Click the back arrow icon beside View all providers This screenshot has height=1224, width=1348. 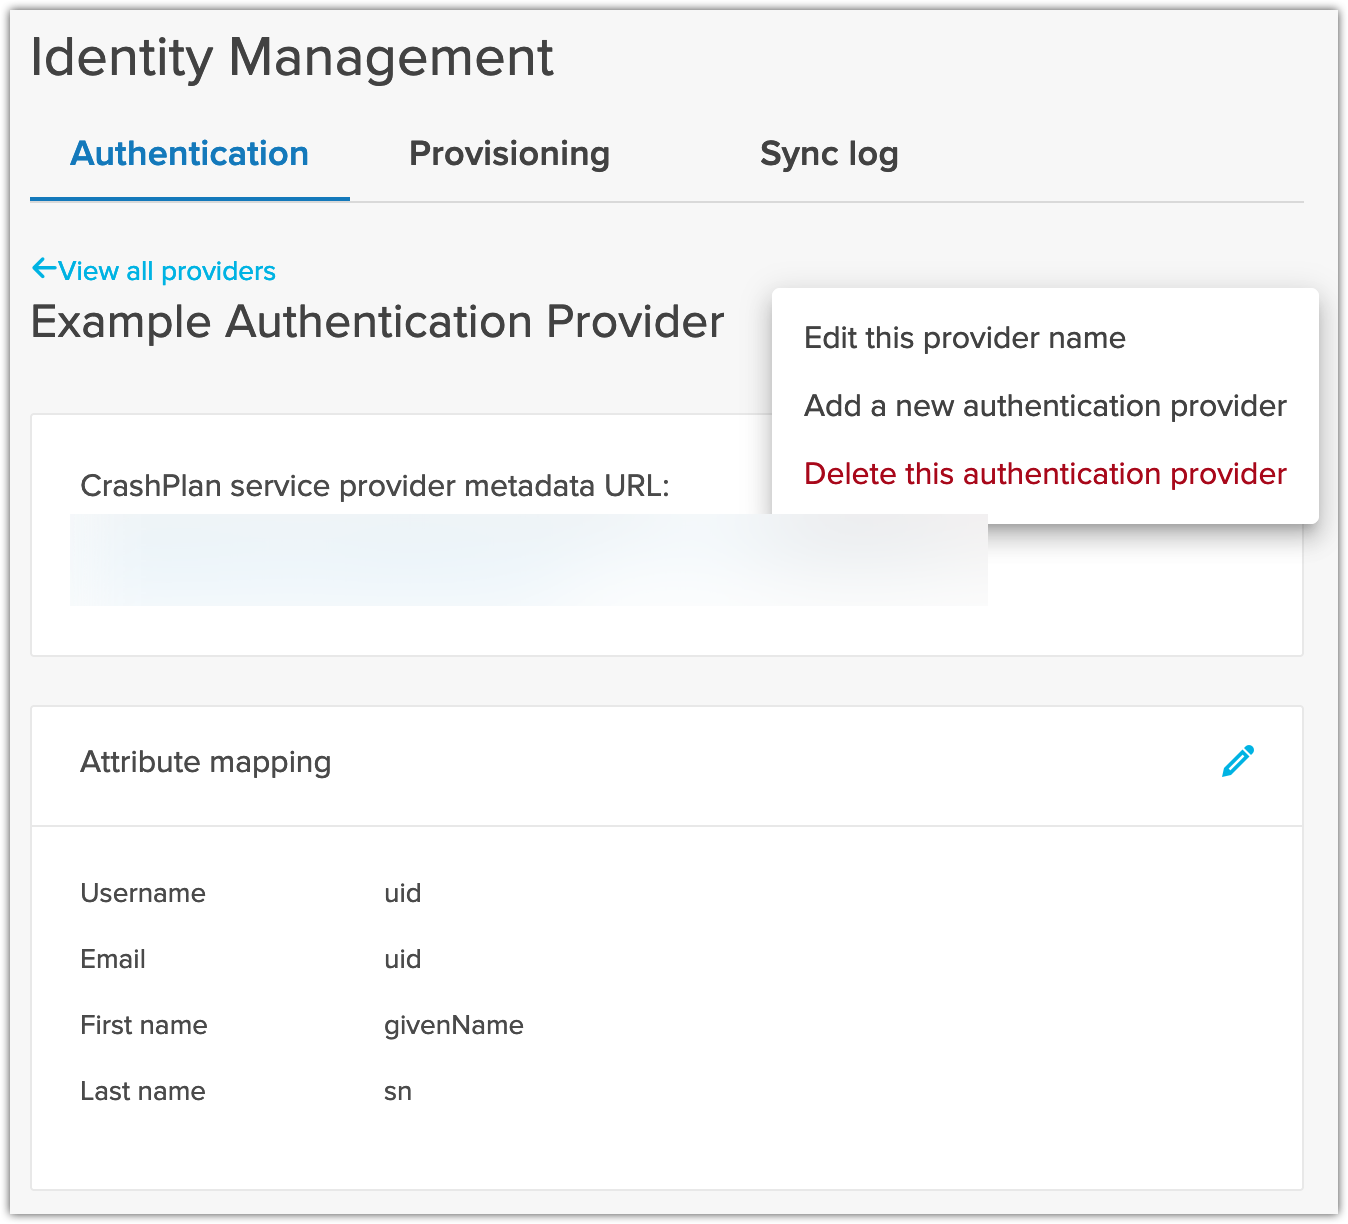pos(44,268)
